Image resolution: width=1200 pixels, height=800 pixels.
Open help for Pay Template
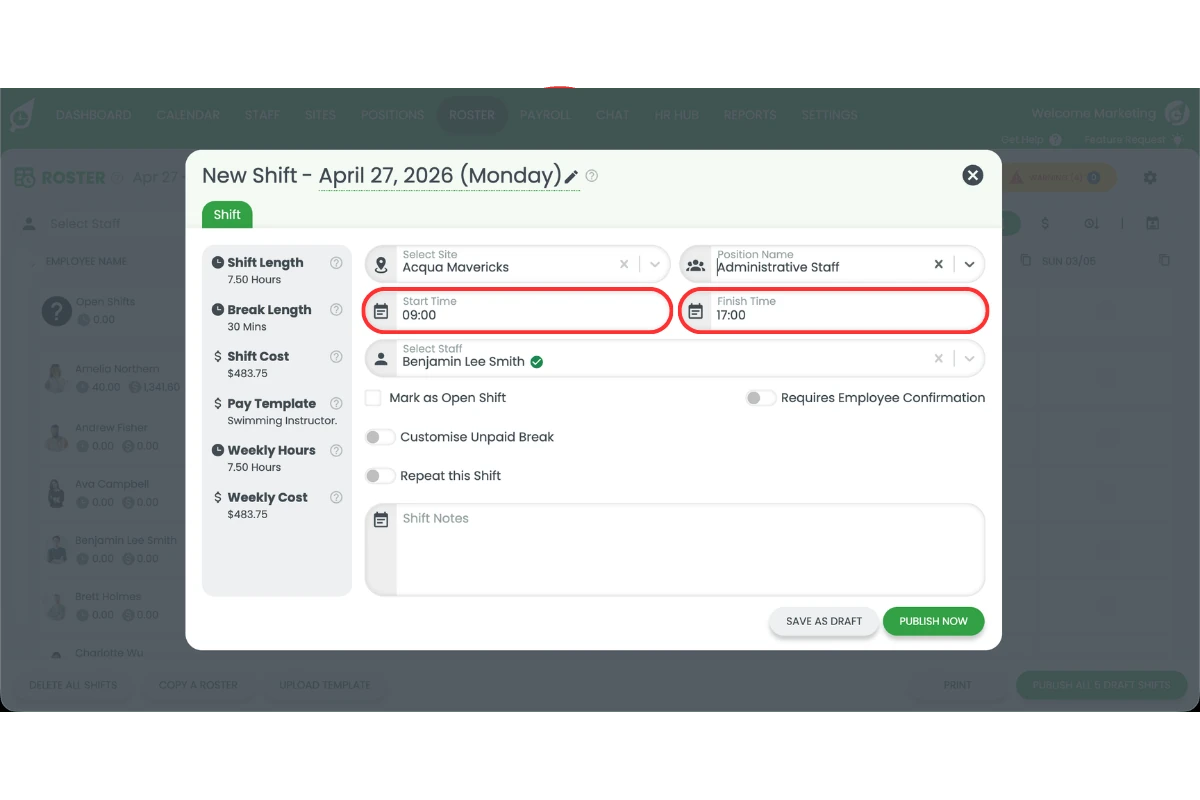tap(336, 404)
